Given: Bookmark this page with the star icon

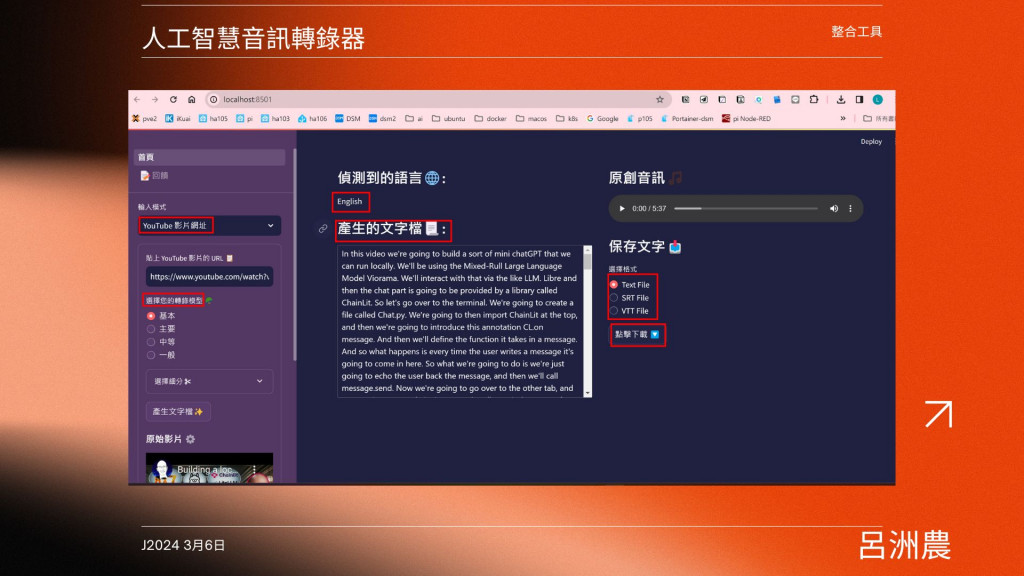Looking at the screenshot, I should (660, 99).
